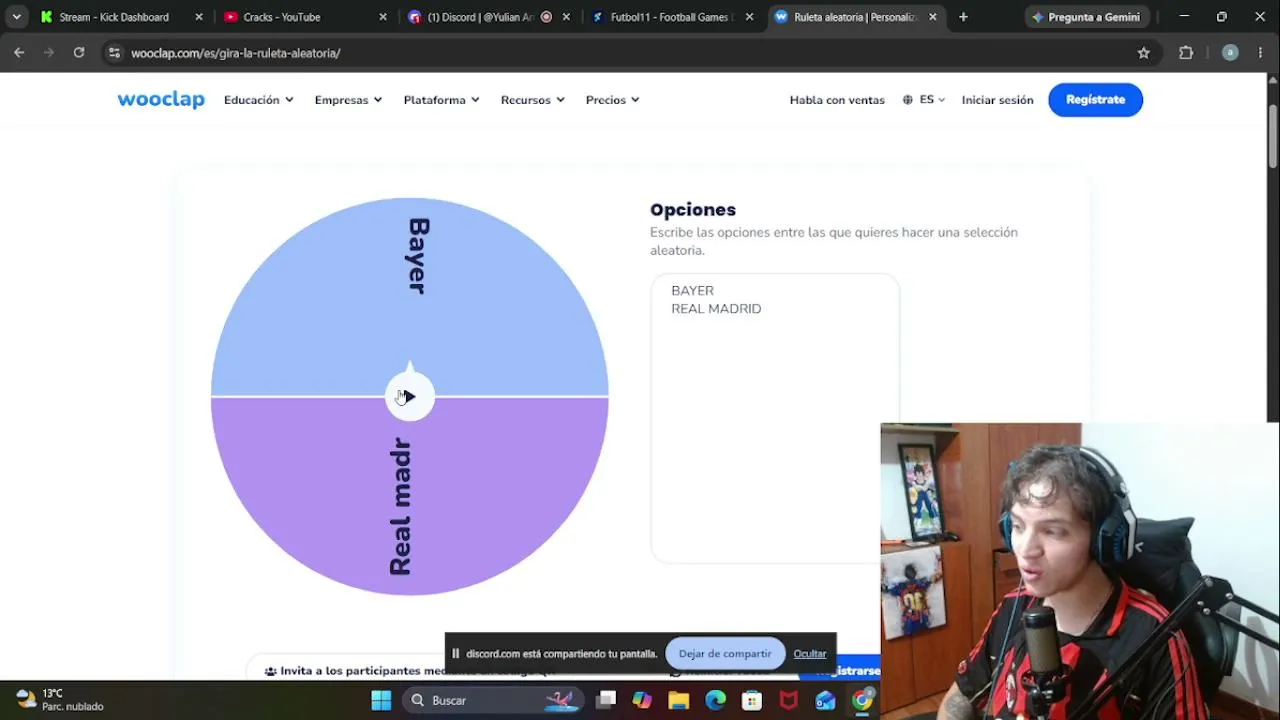Viewport: 1280px width, 720px height.
Task: Click Dejar de compartir button
Action: 725,654
